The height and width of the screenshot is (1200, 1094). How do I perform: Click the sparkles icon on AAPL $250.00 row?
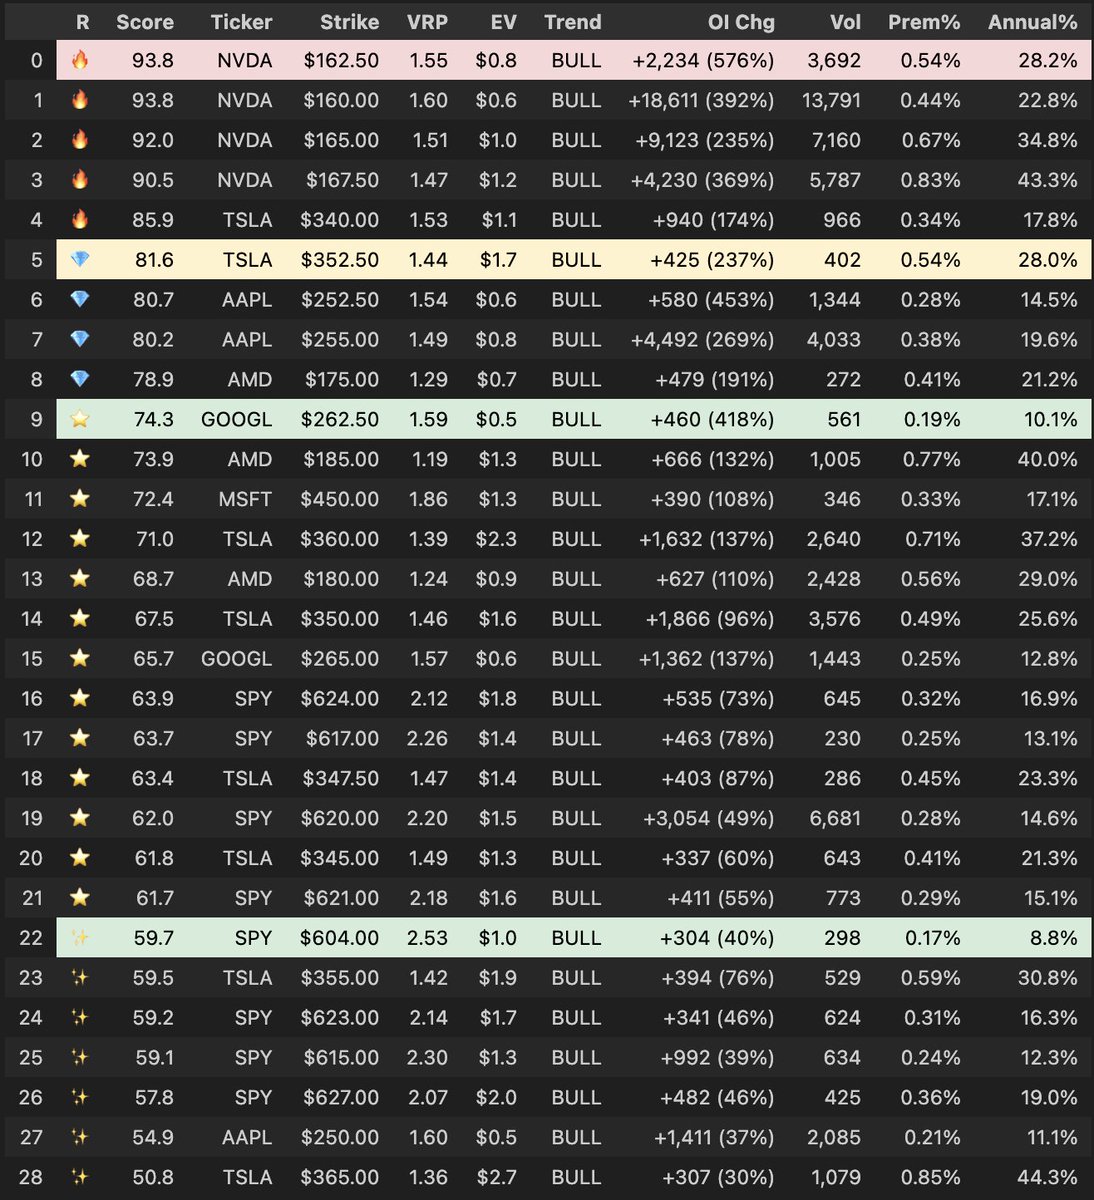80,1137
